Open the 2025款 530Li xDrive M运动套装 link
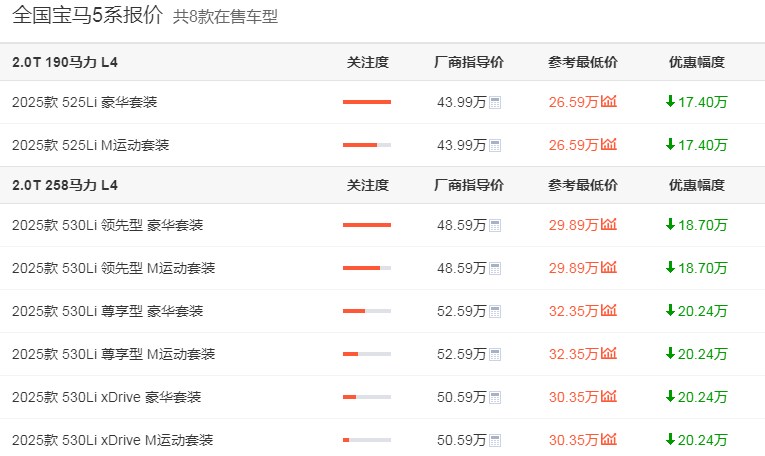Image resolution: width=765 pixels, height=456 pixels. [112, 440]
